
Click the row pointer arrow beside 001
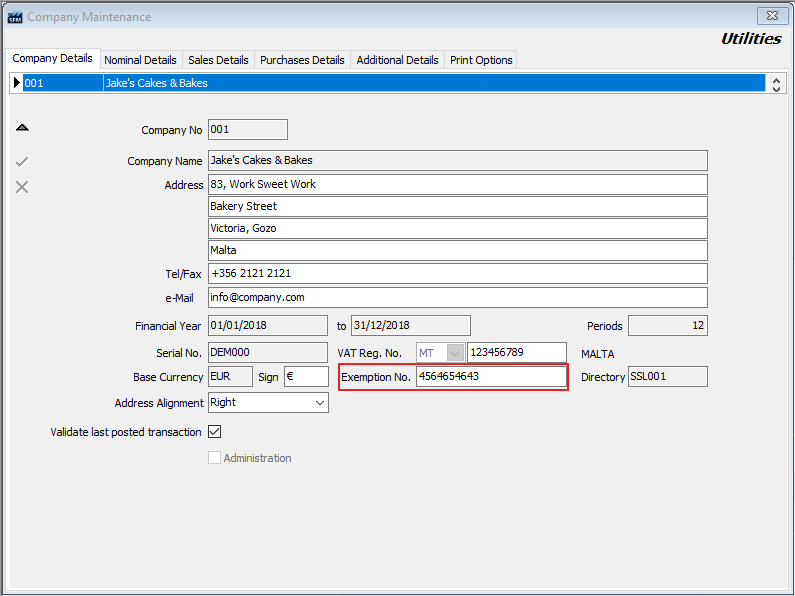click(17, 83)
